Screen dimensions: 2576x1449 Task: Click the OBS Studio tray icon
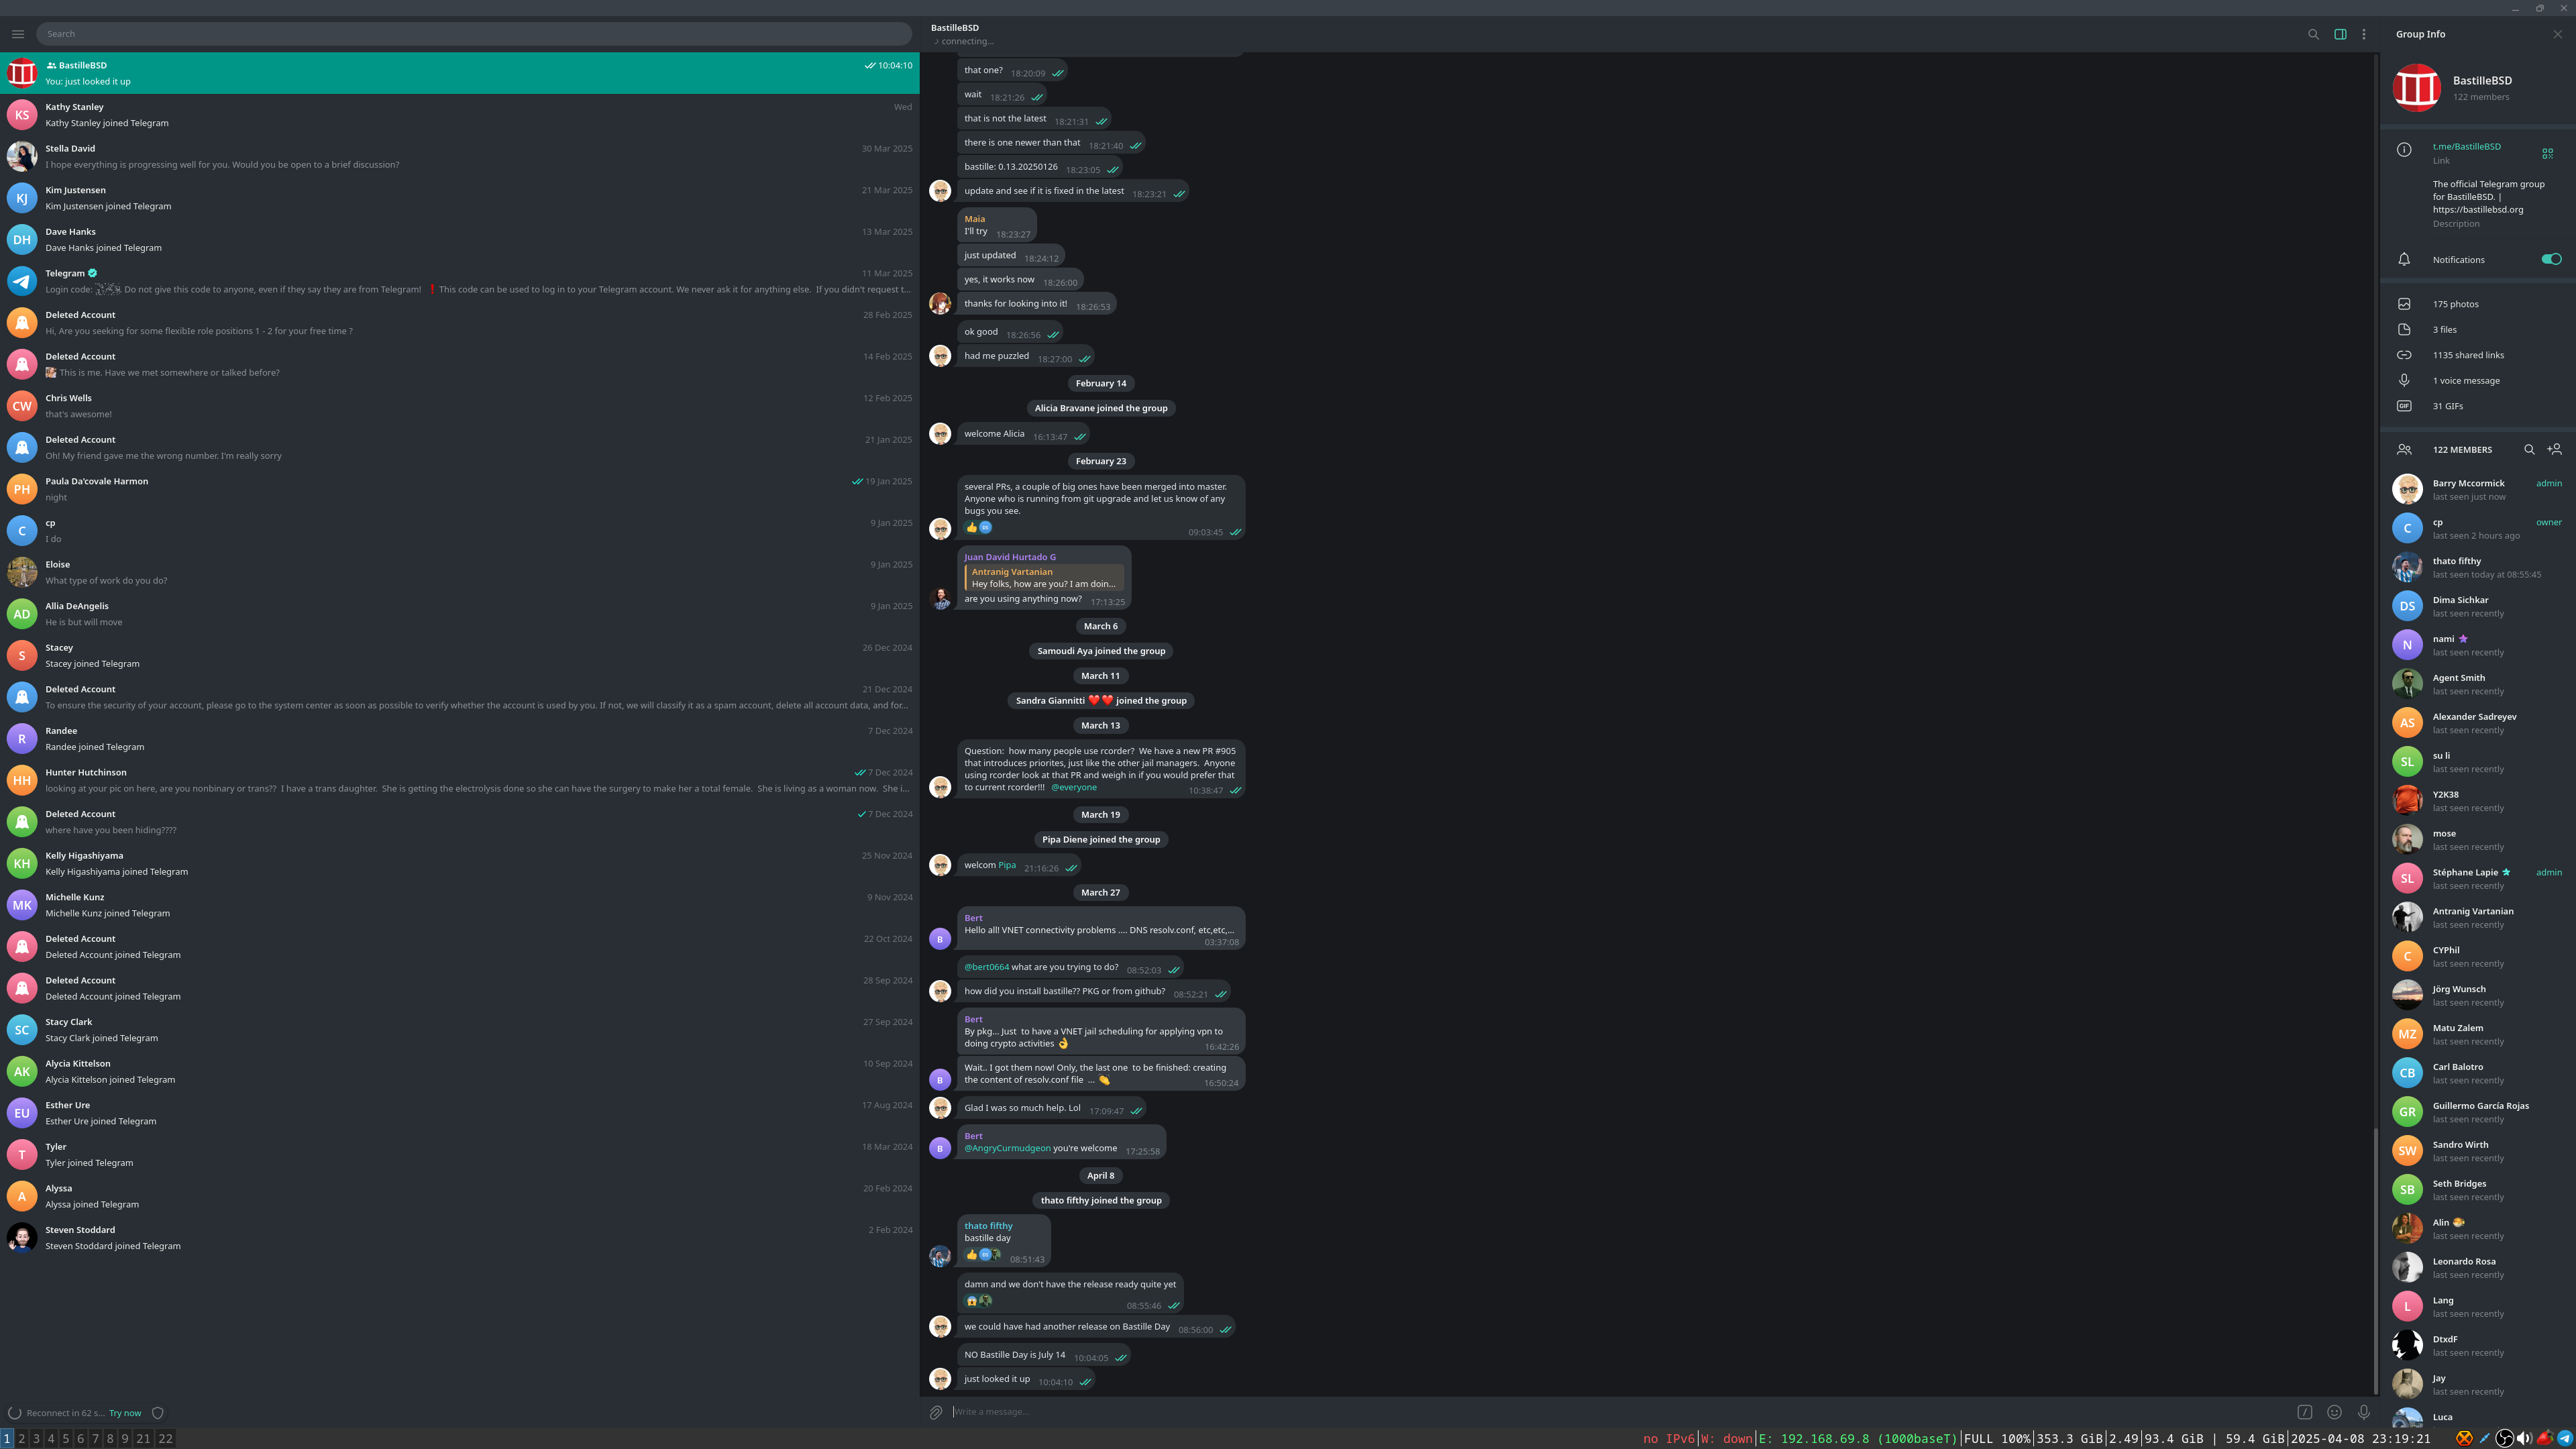(2504, 1438)
